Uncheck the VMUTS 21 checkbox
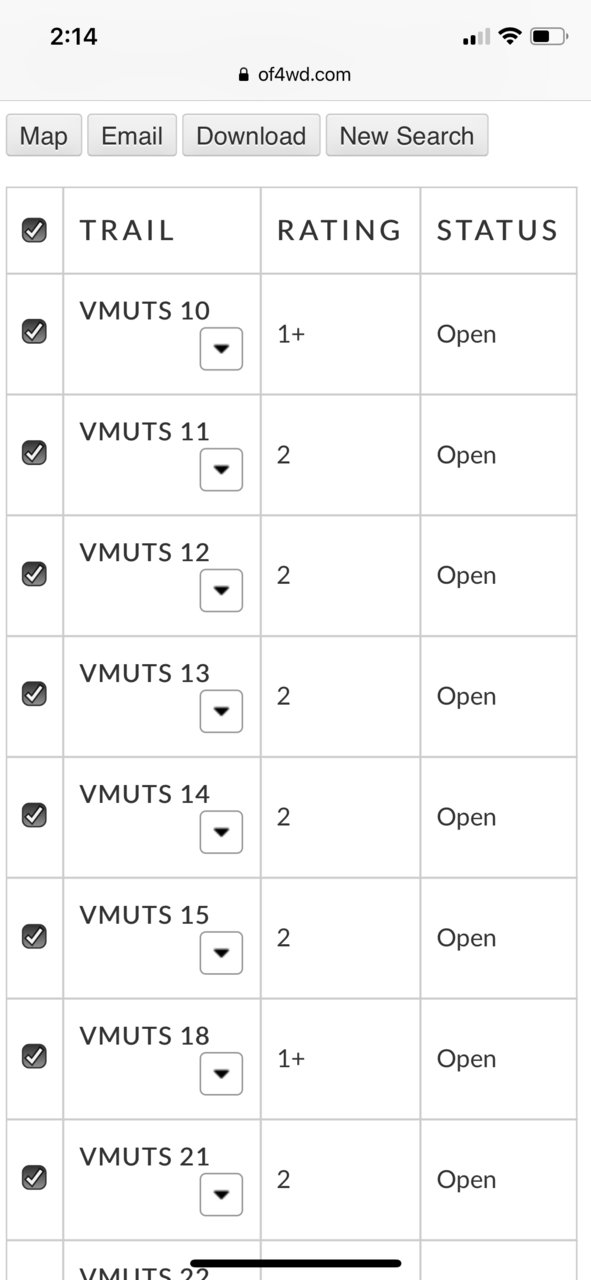This screenshot has height=1280, width=591. pyautogui.click(x=34, y=1177)
